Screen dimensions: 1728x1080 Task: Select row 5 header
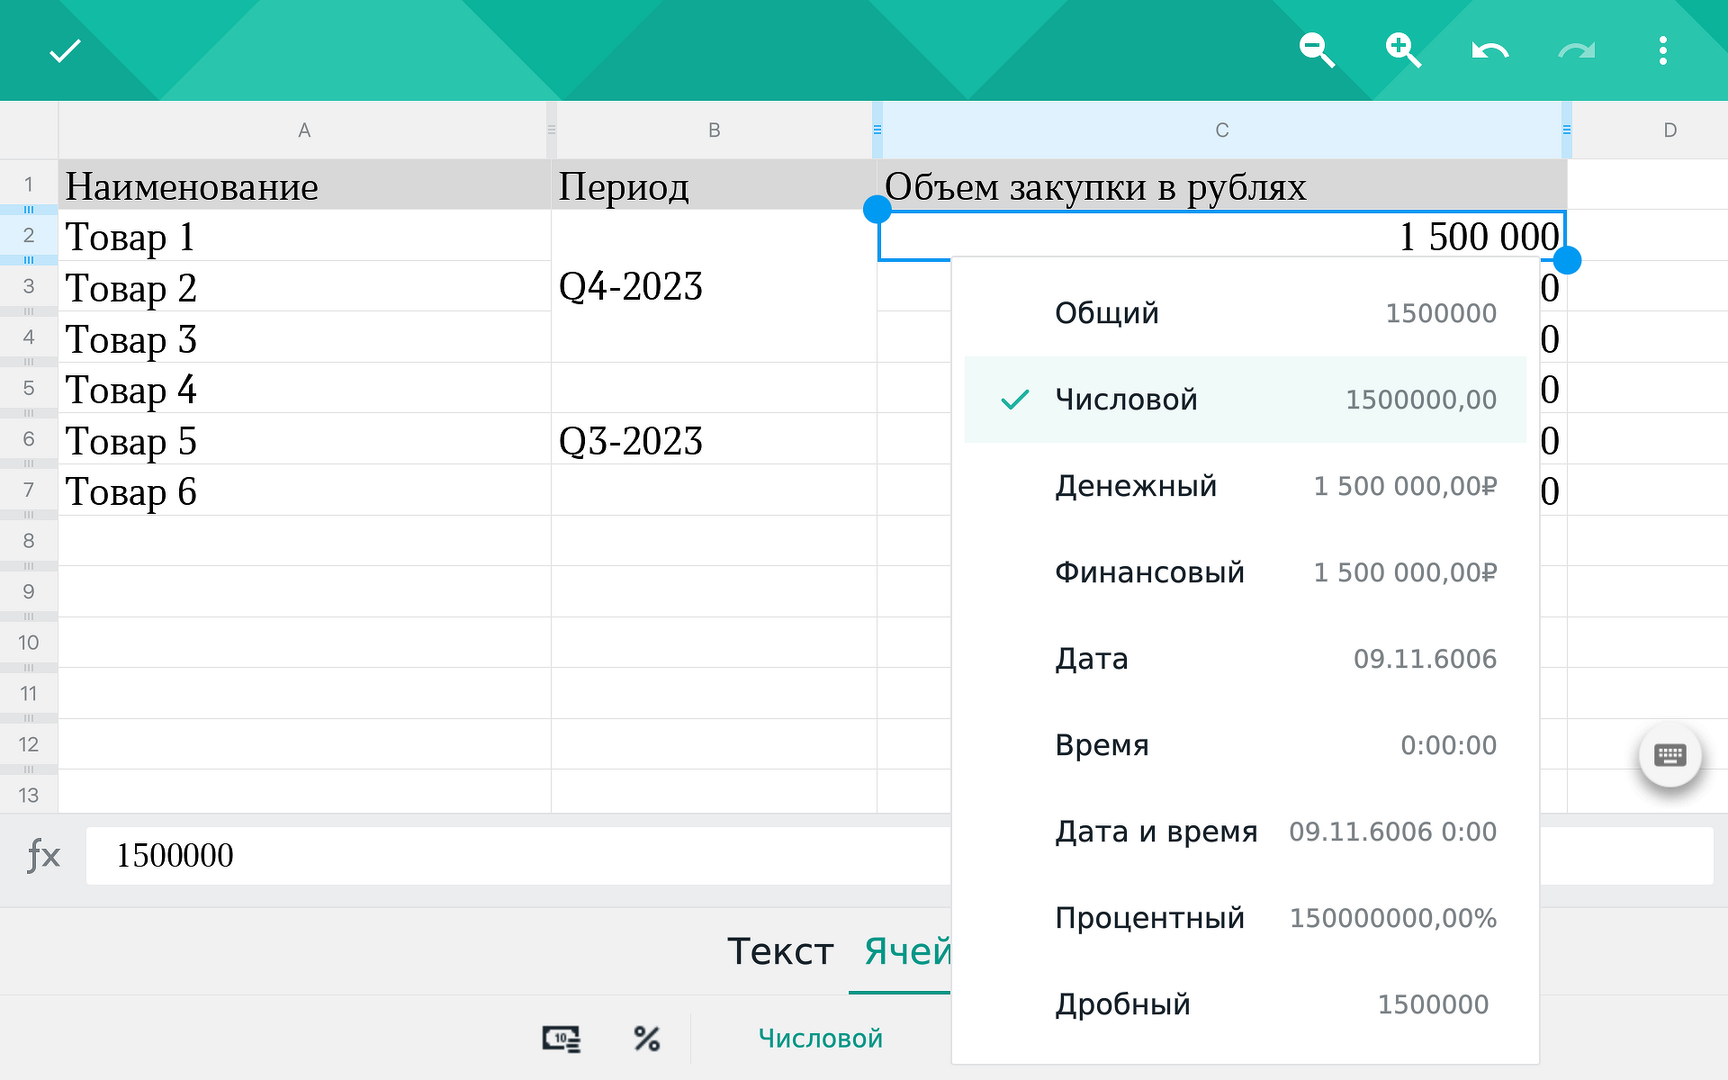(x=29, y=388)
